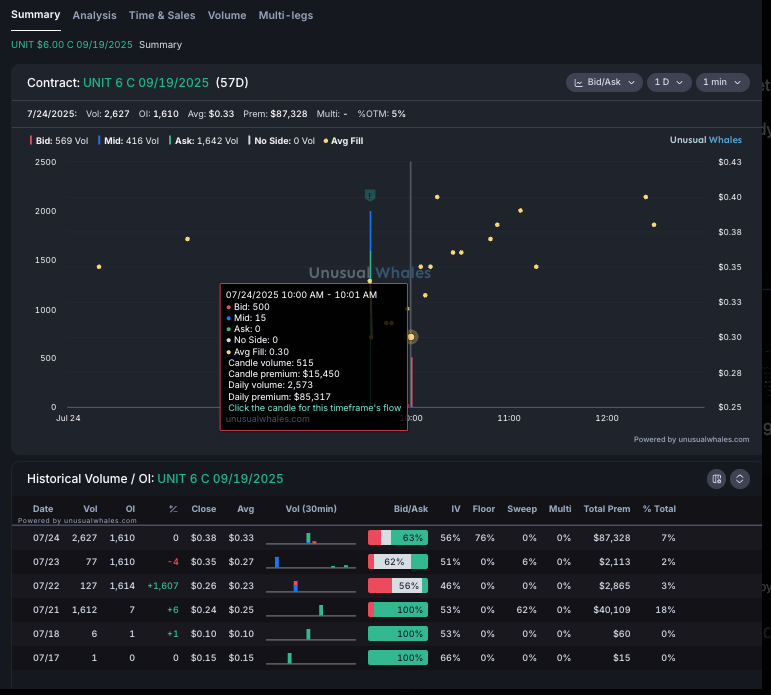Sort table by Floor column

pos(483,509)
